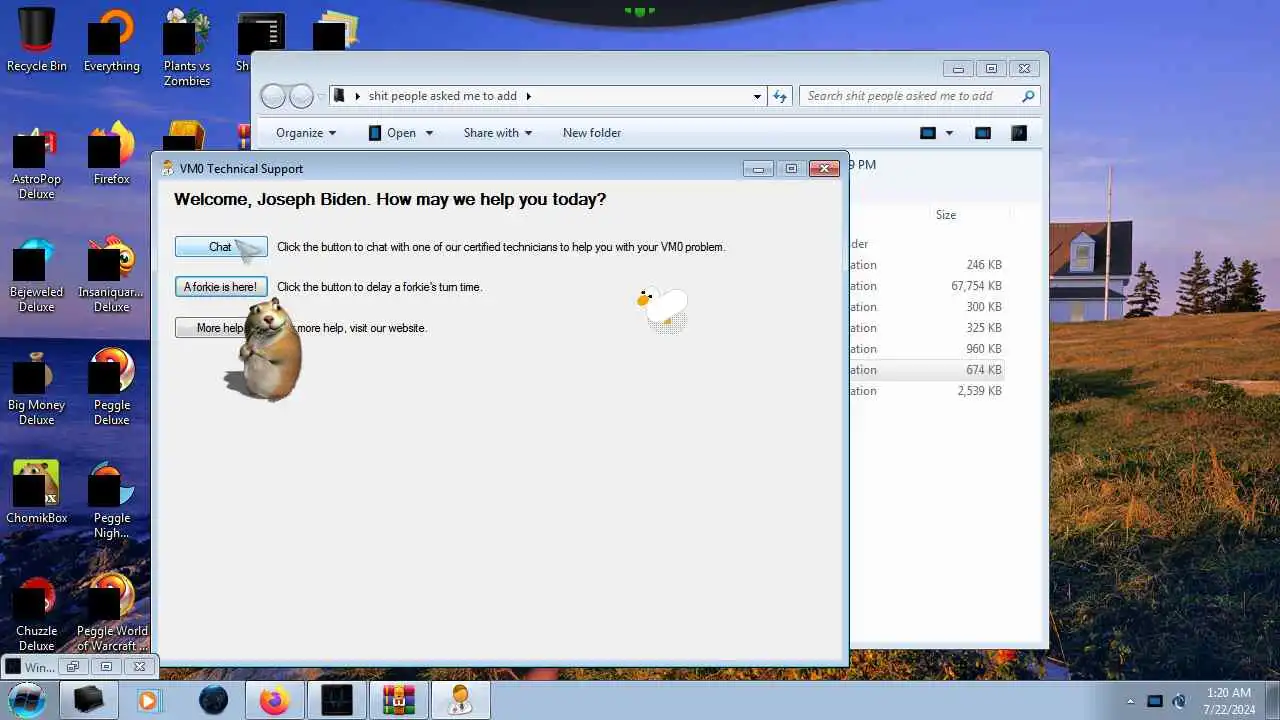Select the Chuzzle Deluxe desktop icon

37,612
